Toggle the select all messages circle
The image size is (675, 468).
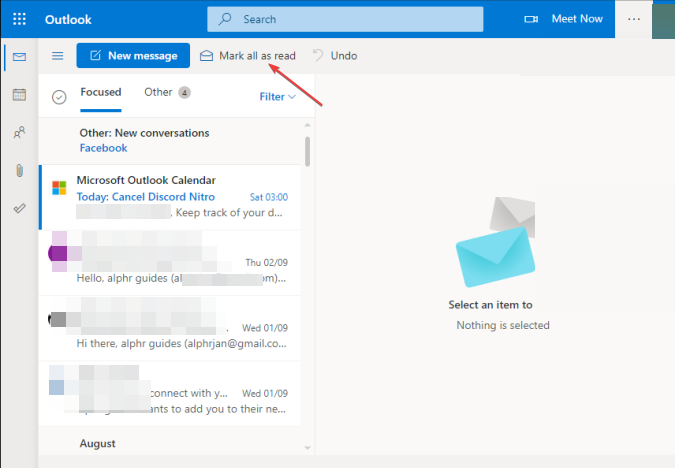pyautogui.click(x=59, y=97)
